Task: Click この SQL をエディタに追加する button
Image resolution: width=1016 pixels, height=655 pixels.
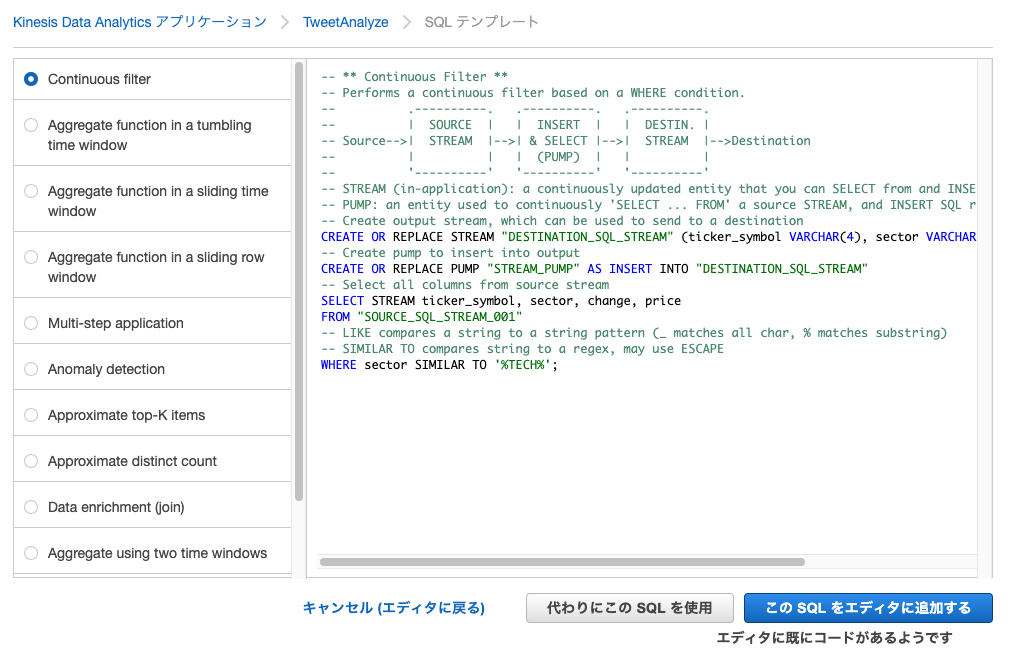Action: [868, 608]
